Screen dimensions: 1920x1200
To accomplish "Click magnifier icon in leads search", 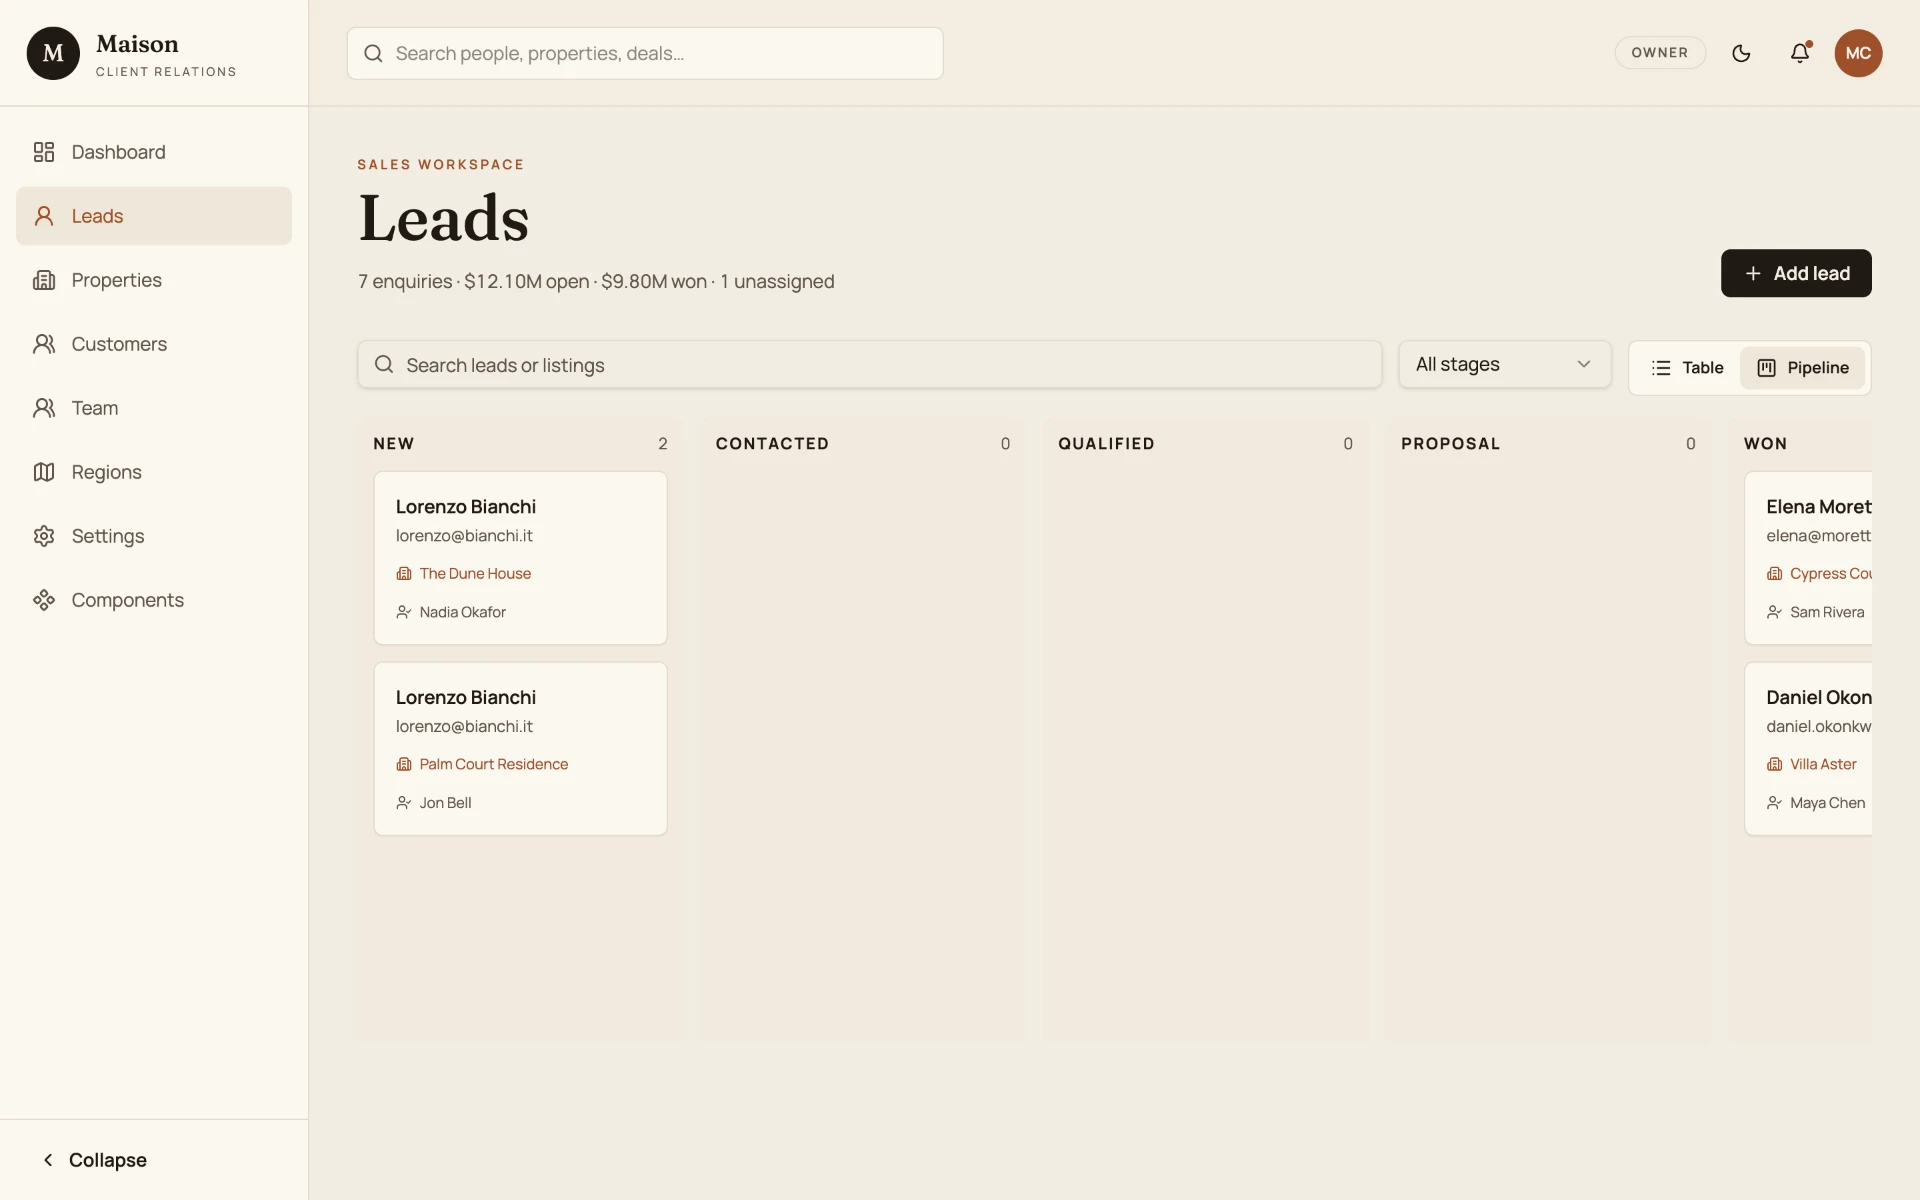I will (x=384, y=365).
